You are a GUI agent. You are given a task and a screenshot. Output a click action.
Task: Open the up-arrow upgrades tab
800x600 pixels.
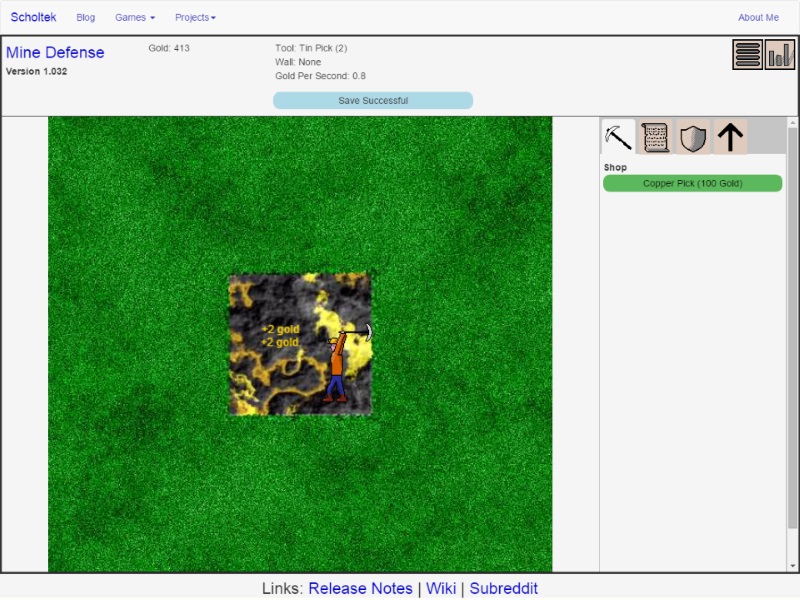(x=730, y=137)
